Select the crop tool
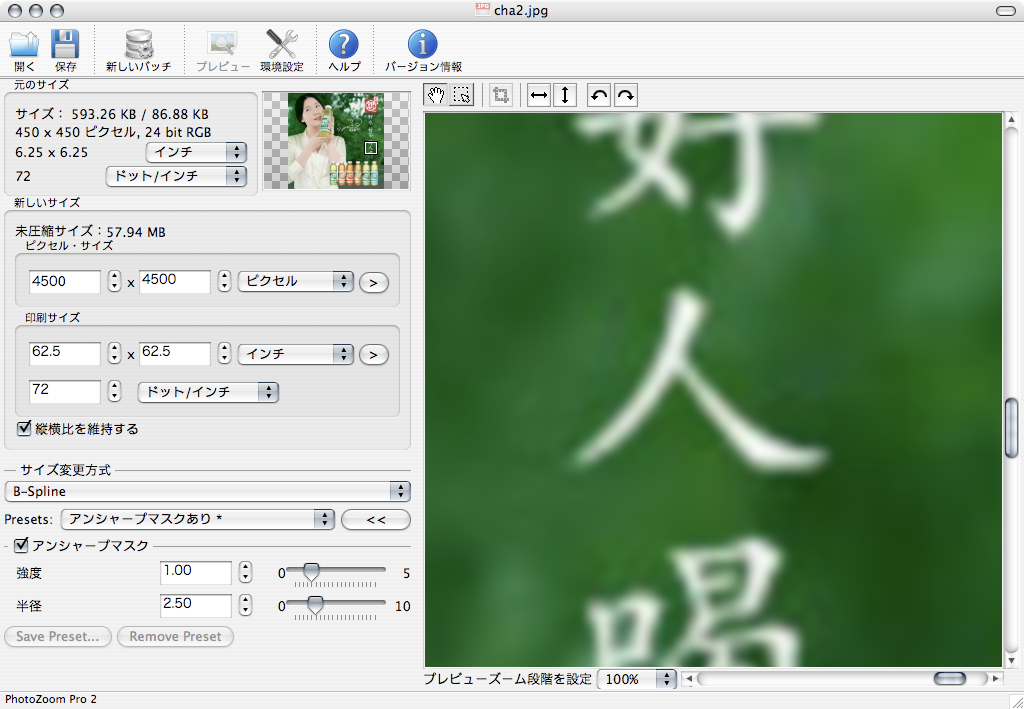1024x709 pixels. [501, 95]
